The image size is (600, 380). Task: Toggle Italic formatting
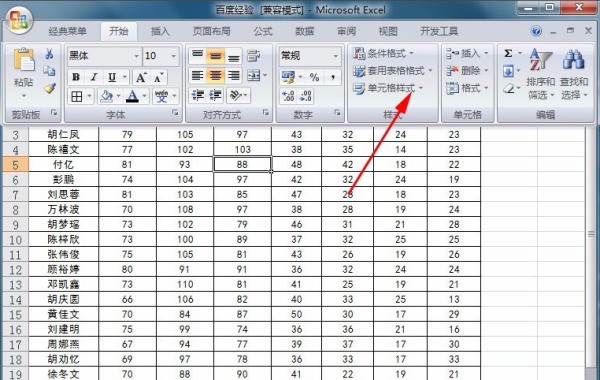(94, 77)
